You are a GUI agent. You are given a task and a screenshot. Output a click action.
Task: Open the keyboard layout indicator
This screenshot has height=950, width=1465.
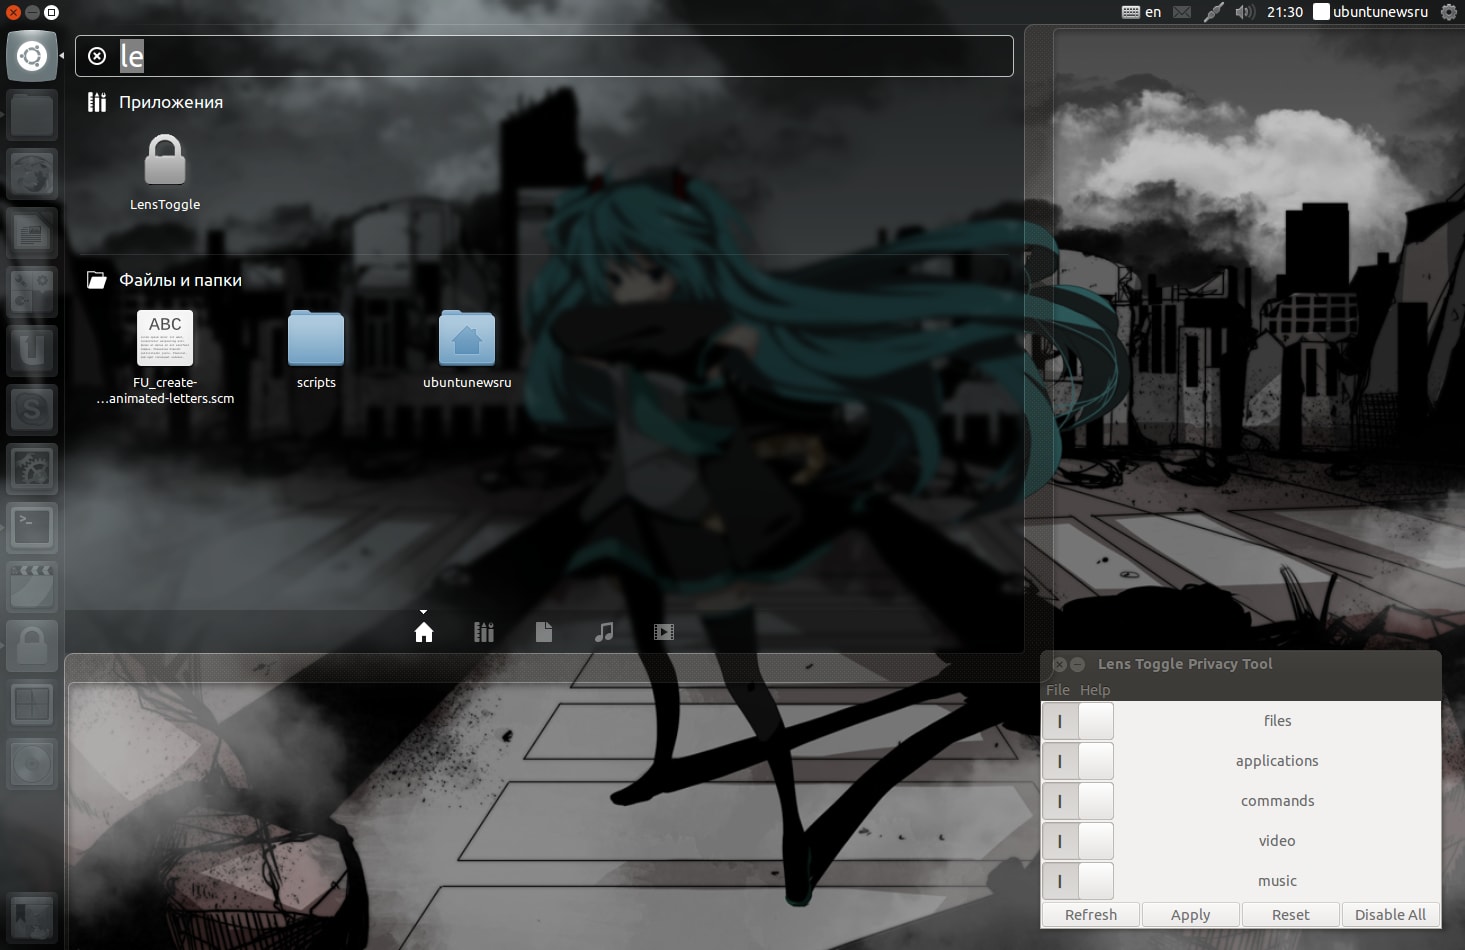tap(1141, 12)
